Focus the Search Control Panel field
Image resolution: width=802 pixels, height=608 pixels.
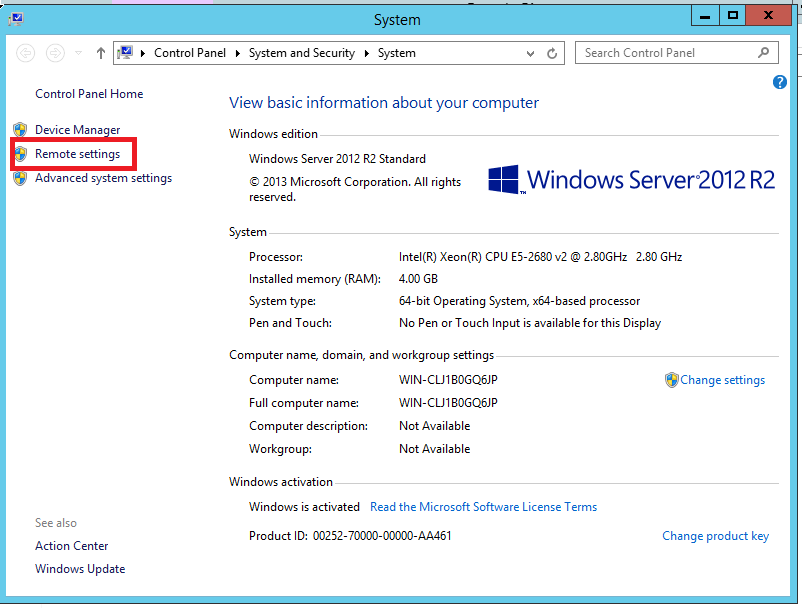(677, 53)
